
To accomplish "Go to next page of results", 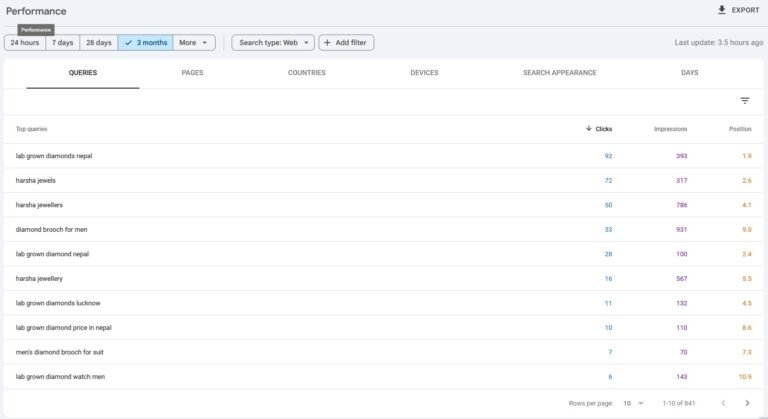I will tap(747, 403).
